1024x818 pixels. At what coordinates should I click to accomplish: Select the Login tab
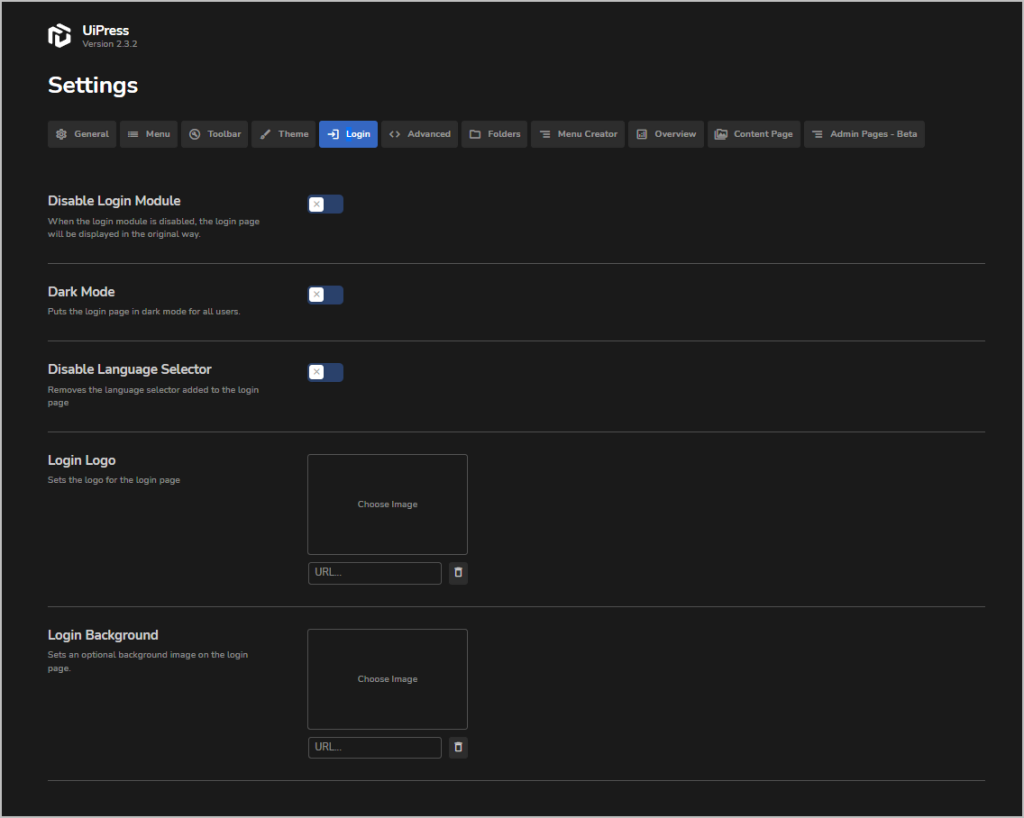pyautogui.click(x=348, y=134)
